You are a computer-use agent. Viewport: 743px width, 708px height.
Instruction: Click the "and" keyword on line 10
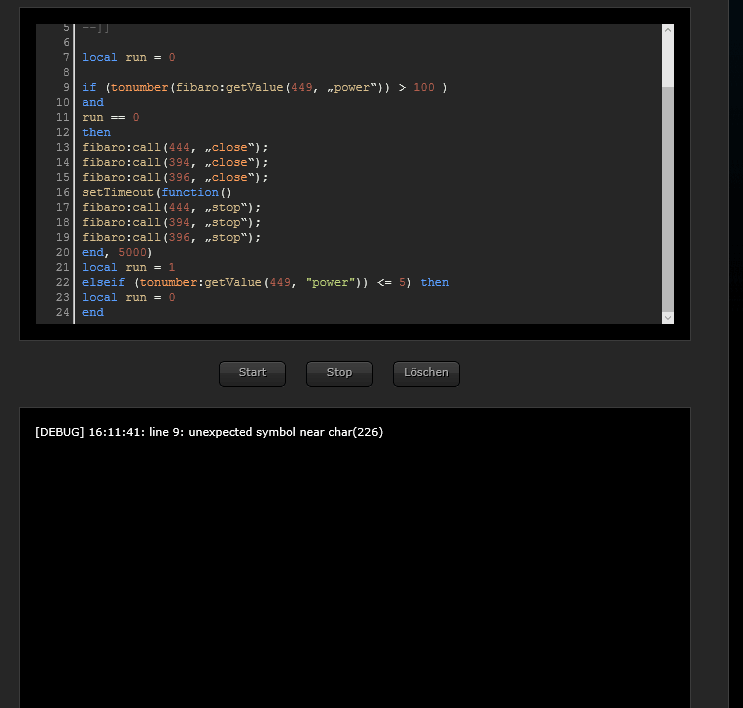[x=93, y=103]
